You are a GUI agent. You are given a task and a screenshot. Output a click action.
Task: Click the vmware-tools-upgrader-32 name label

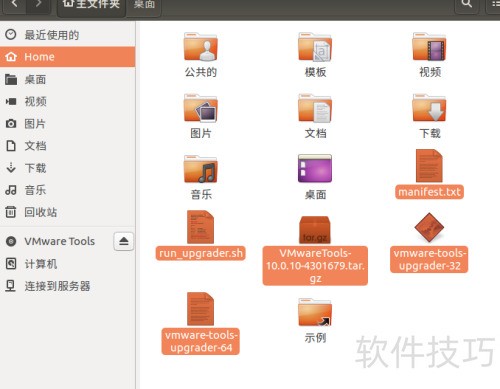click(429, 259)
